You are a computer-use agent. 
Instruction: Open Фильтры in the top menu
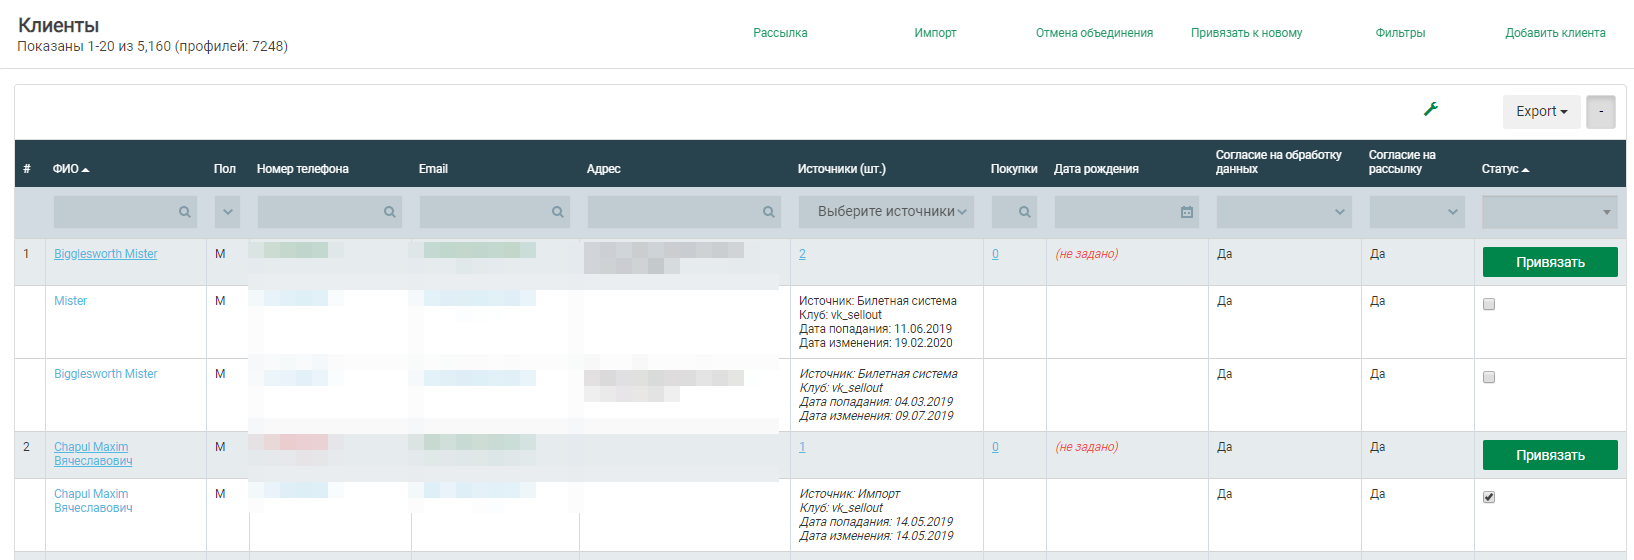point(1400,33)
